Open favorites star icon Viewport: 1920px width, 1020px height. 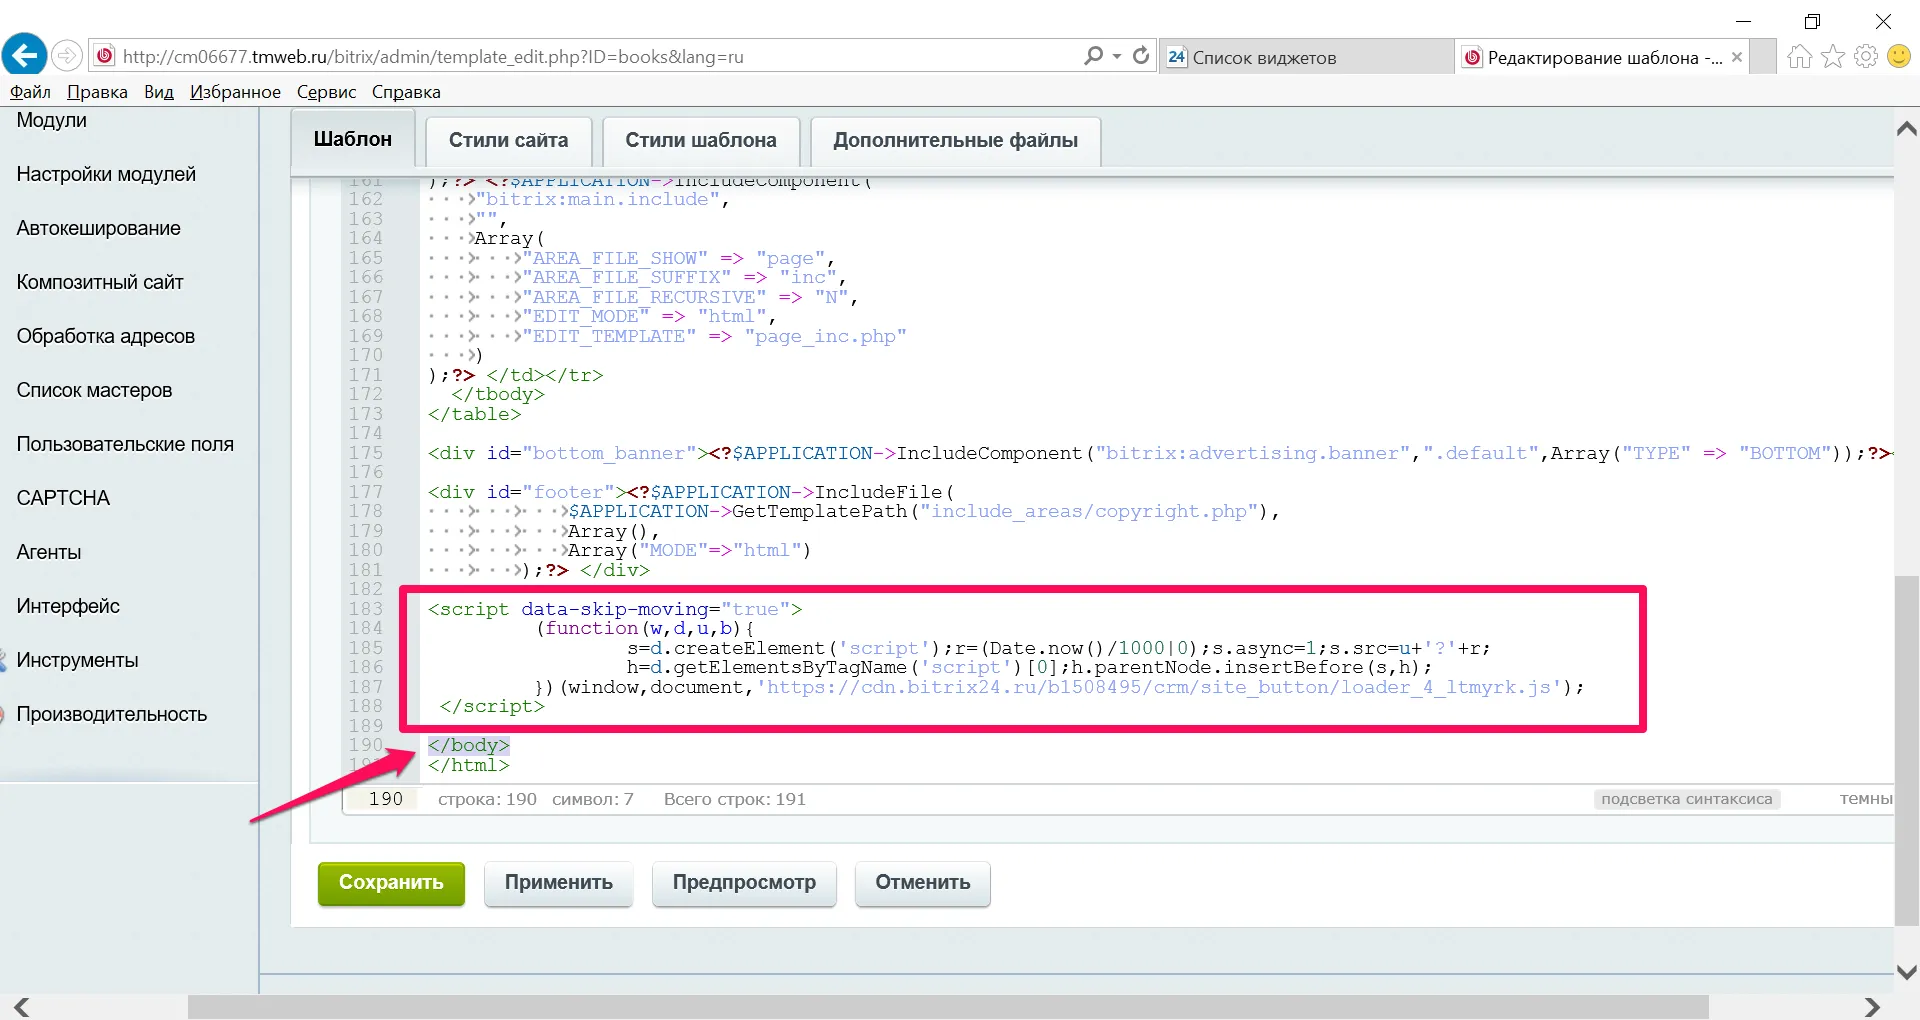click(1832, 57)
